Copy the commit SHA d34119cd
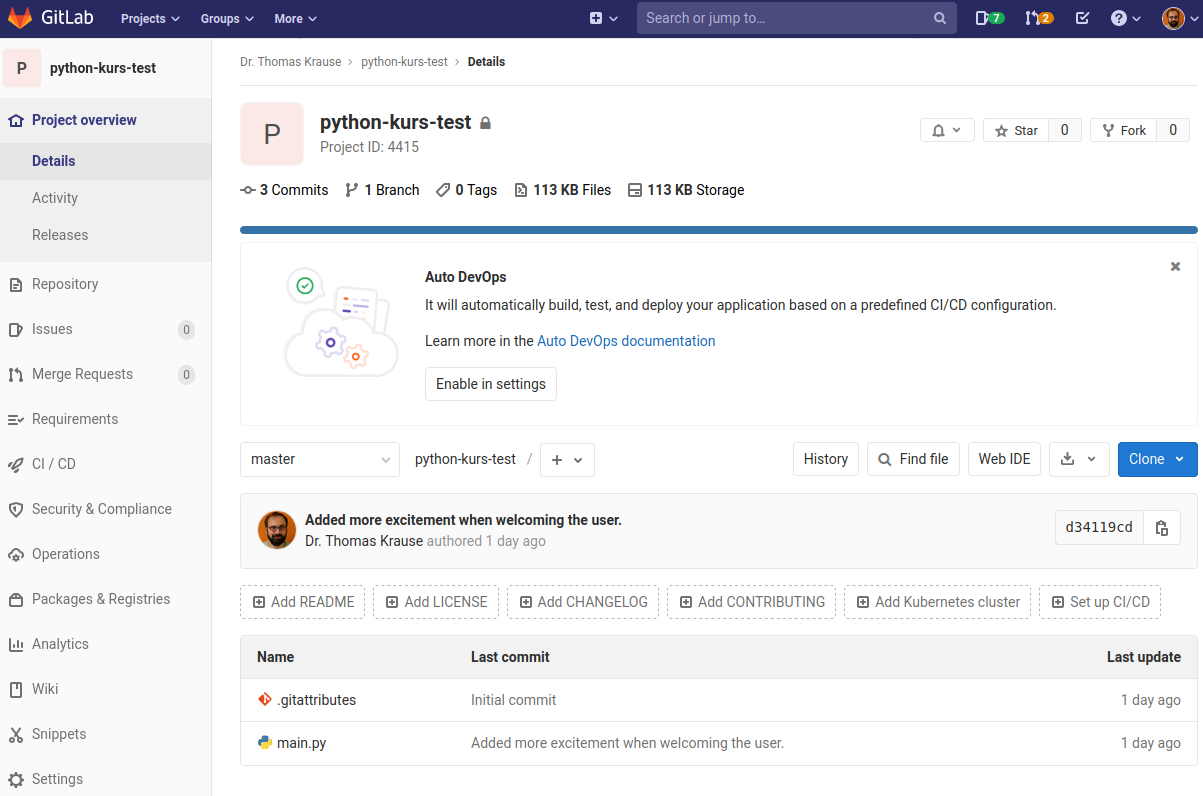Image resolution: width=1203 pixels, height=796 pixels. 1162,528
